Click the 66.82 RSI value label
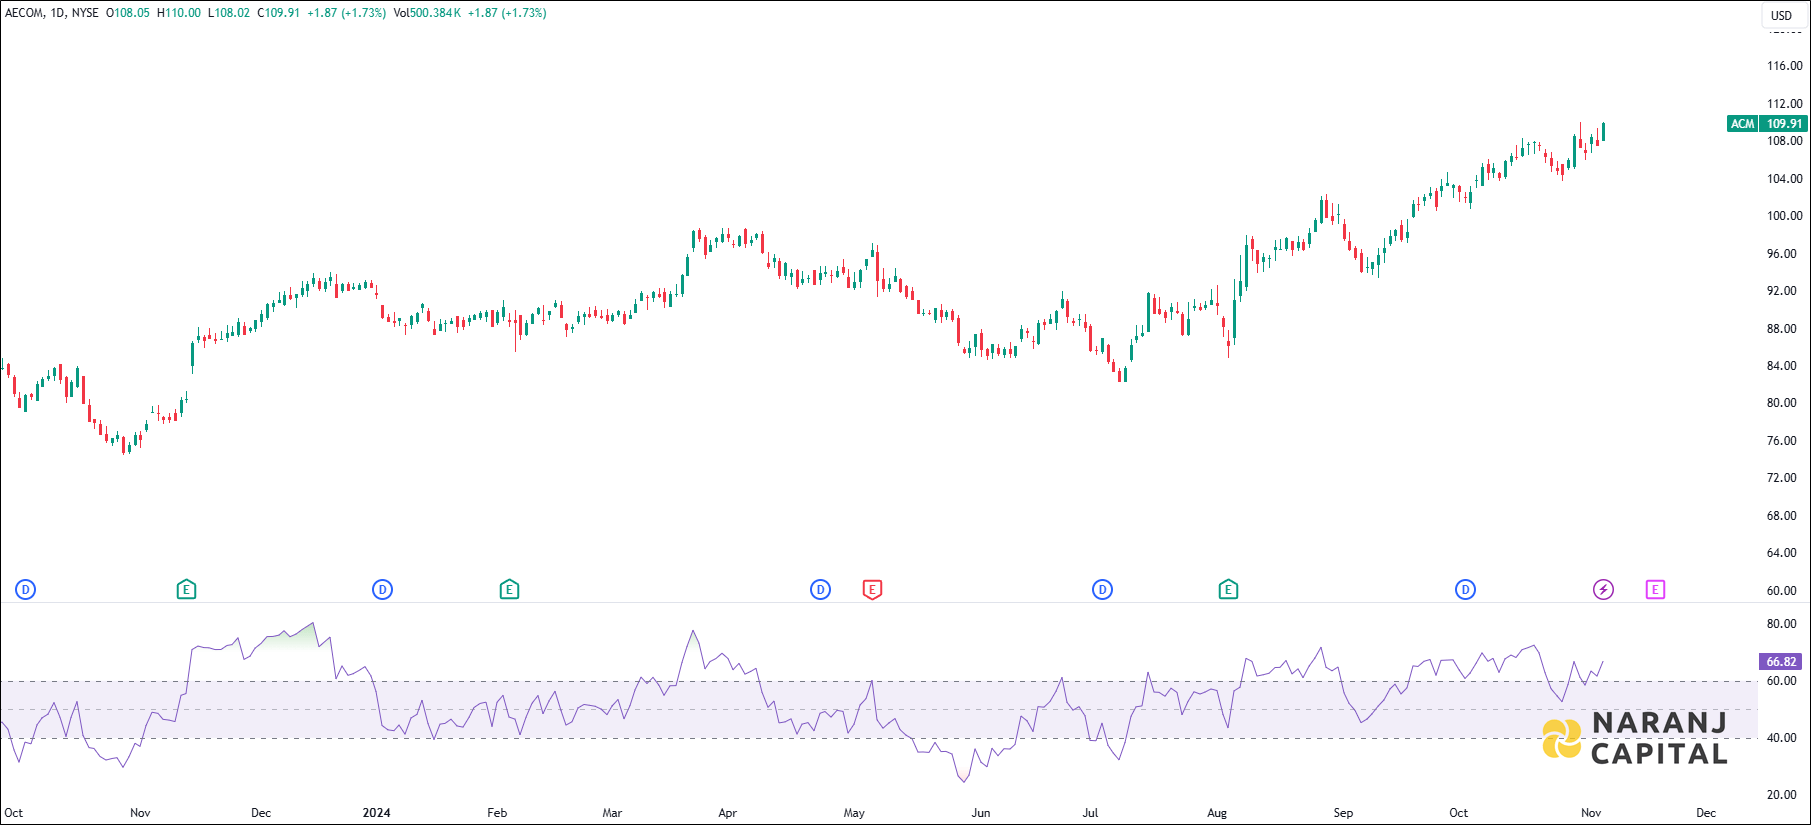This screenshot has width=1811, height=825. point(1780,662)
